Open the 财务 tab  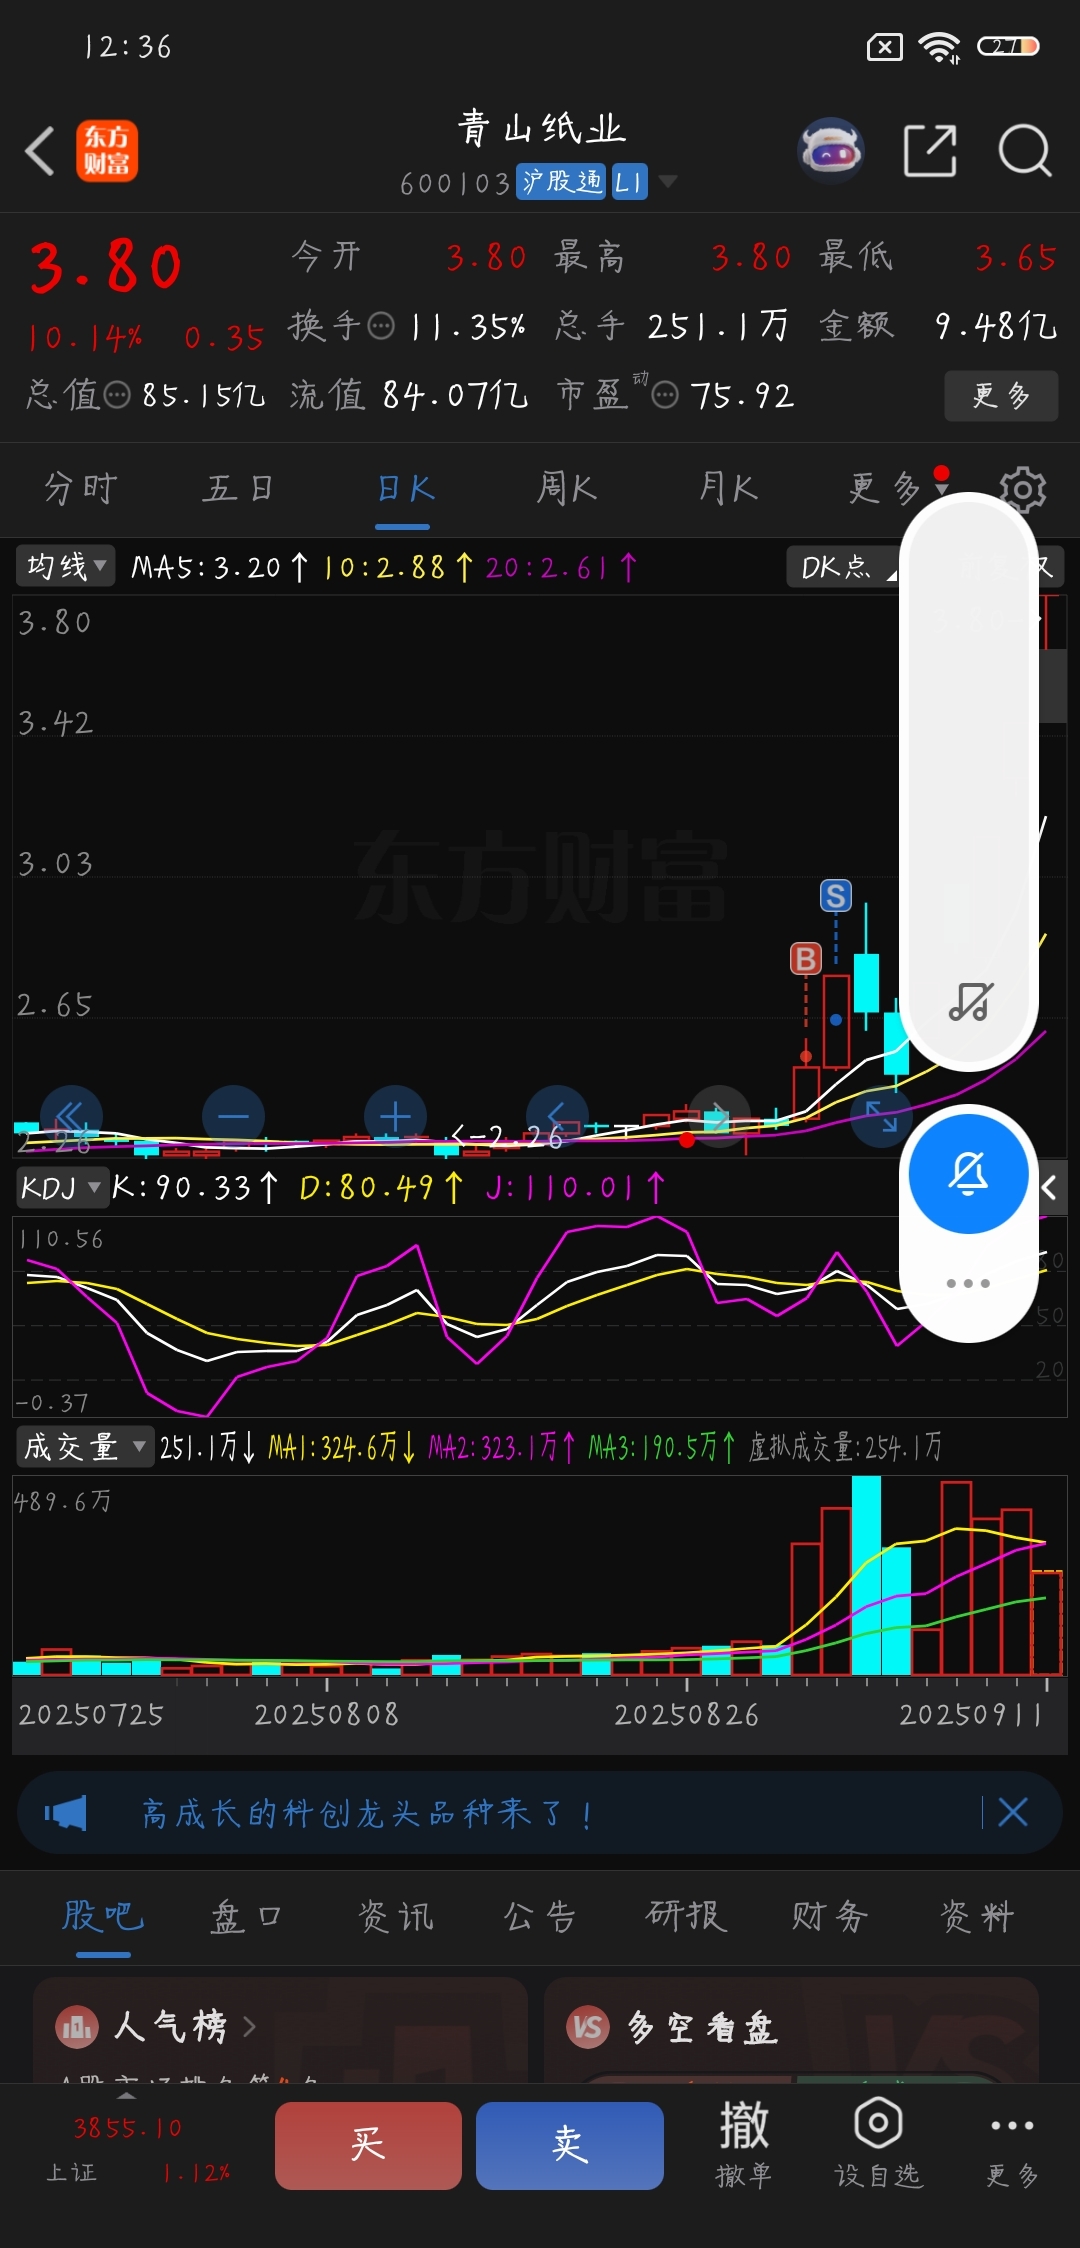point(830,1916)
